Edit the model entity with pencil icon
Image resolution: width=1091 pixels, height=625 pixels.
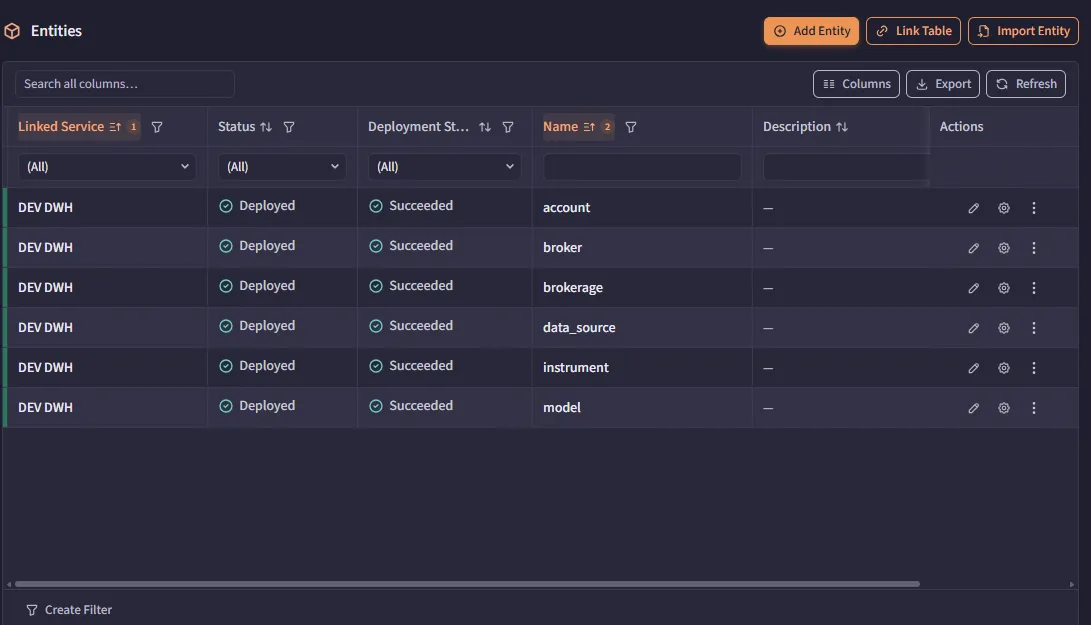coord(973,408)
